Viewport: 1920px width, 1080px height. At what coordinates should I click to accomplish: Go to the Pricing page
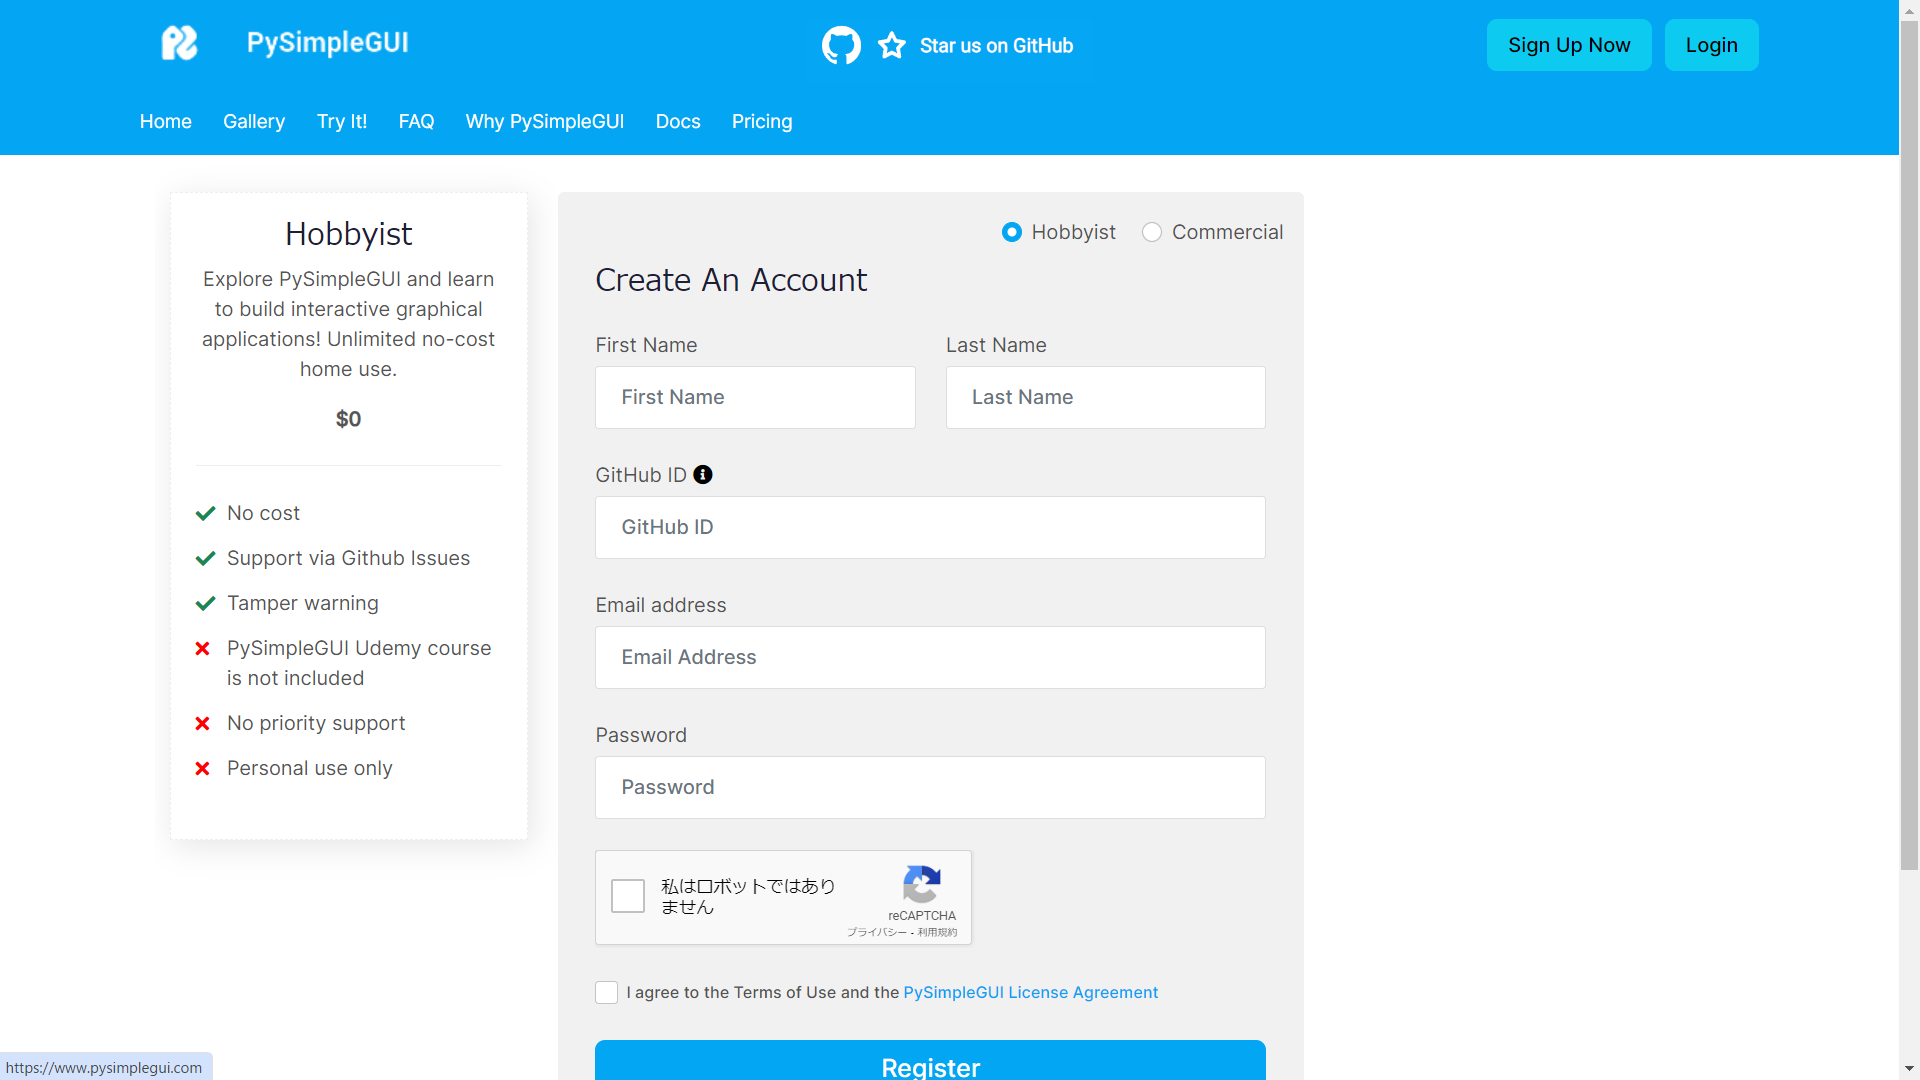tap(762, 121)
